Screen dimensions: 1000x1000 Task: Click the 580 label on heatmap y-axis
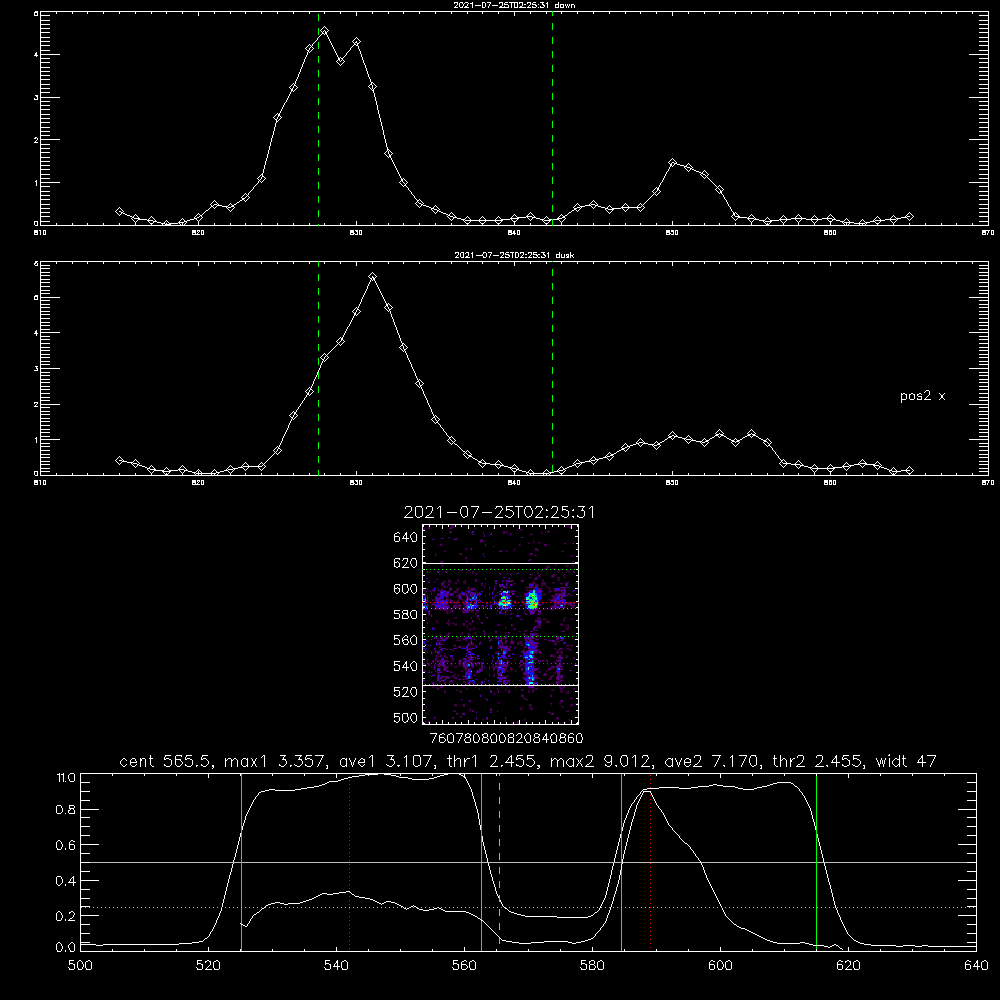click(x=406, y=615)
